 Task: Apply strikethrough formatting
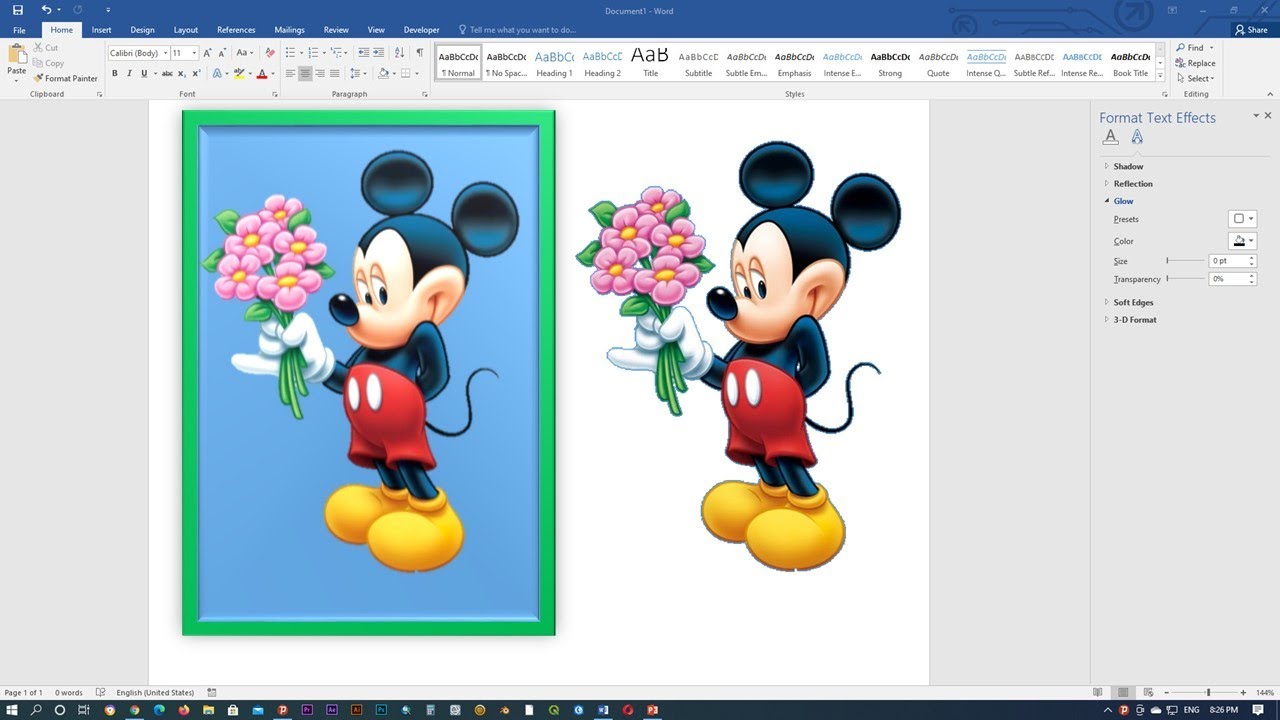tap(167, 73)
